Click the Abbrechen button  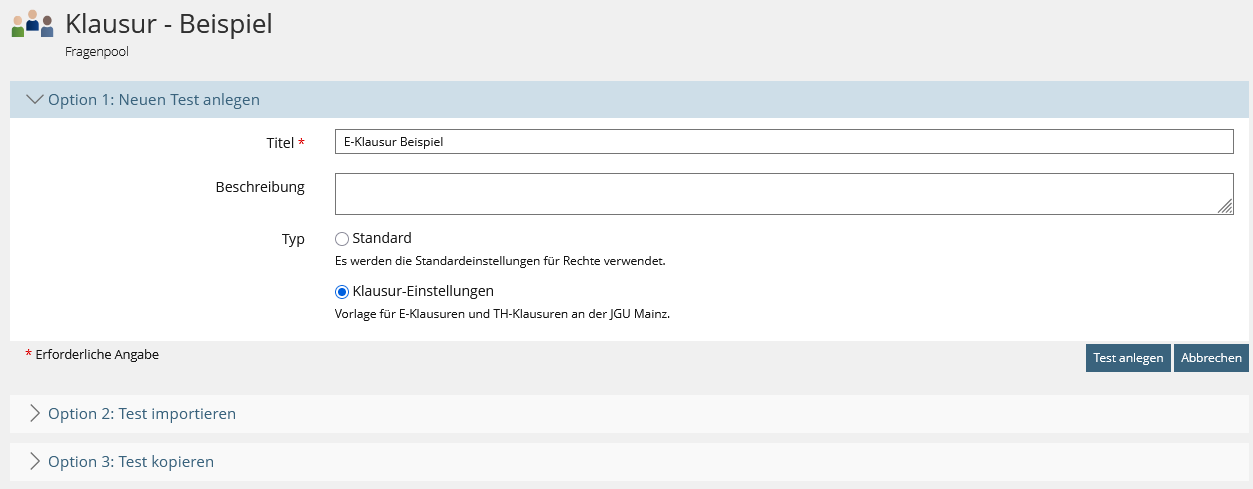coord(1211,358)
